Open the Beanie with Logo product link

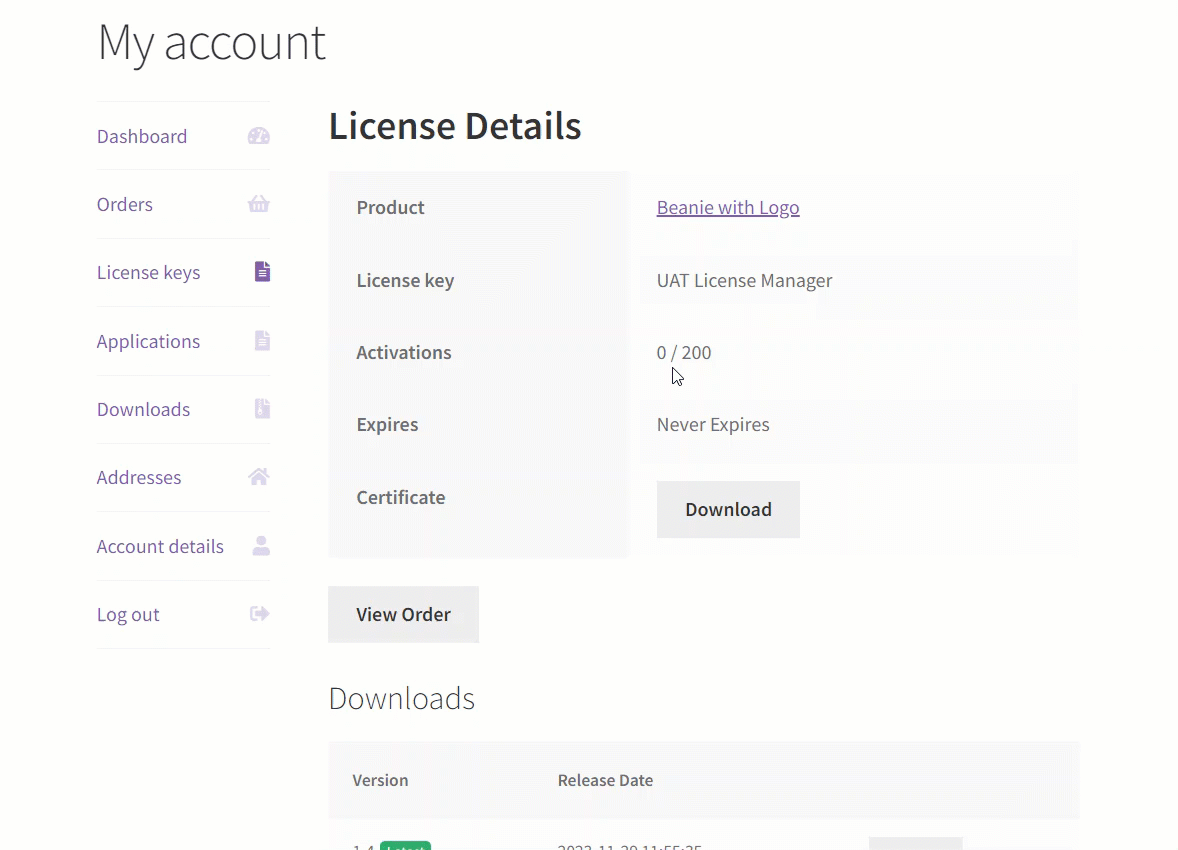727,207
